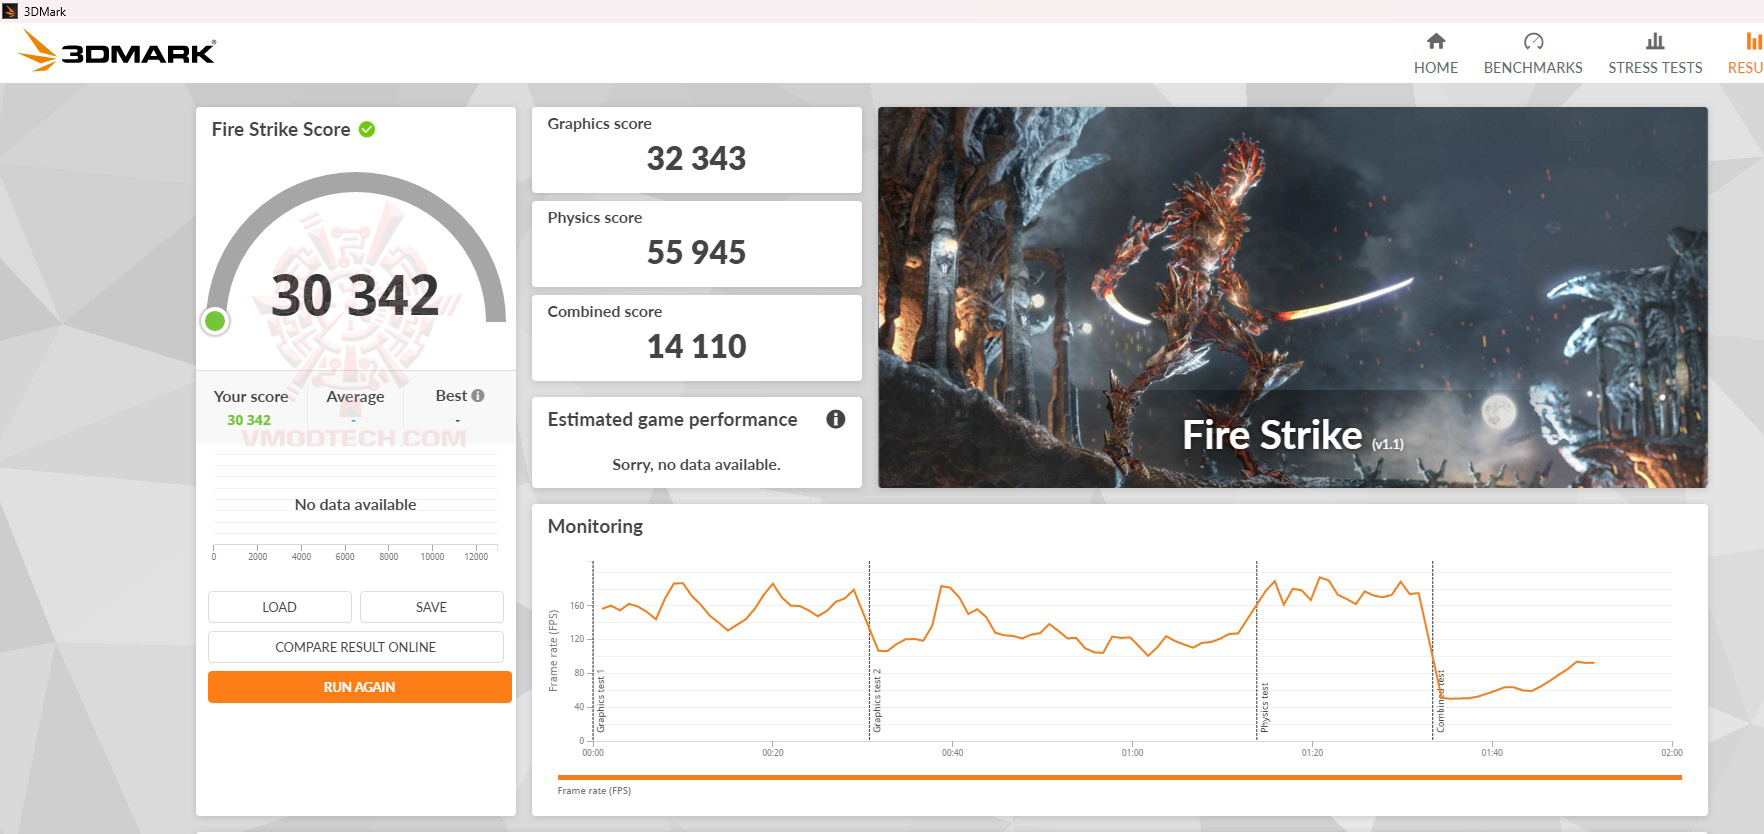Switch to the BENCHMARKS tab label
1764x834 pixels.
tap(1533, 68)
